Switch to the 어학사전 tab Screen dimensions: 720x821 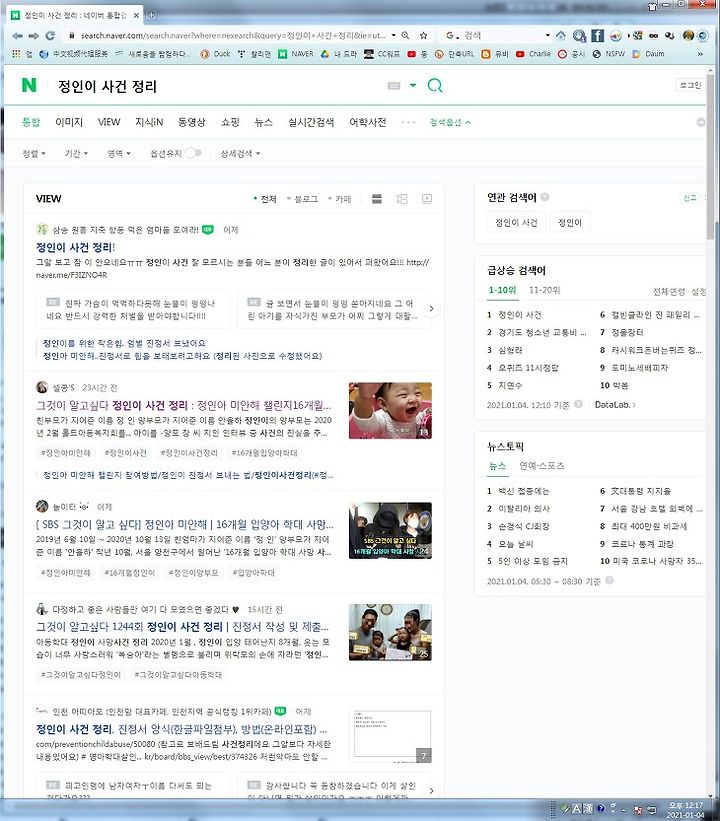(x=368, y=122)
